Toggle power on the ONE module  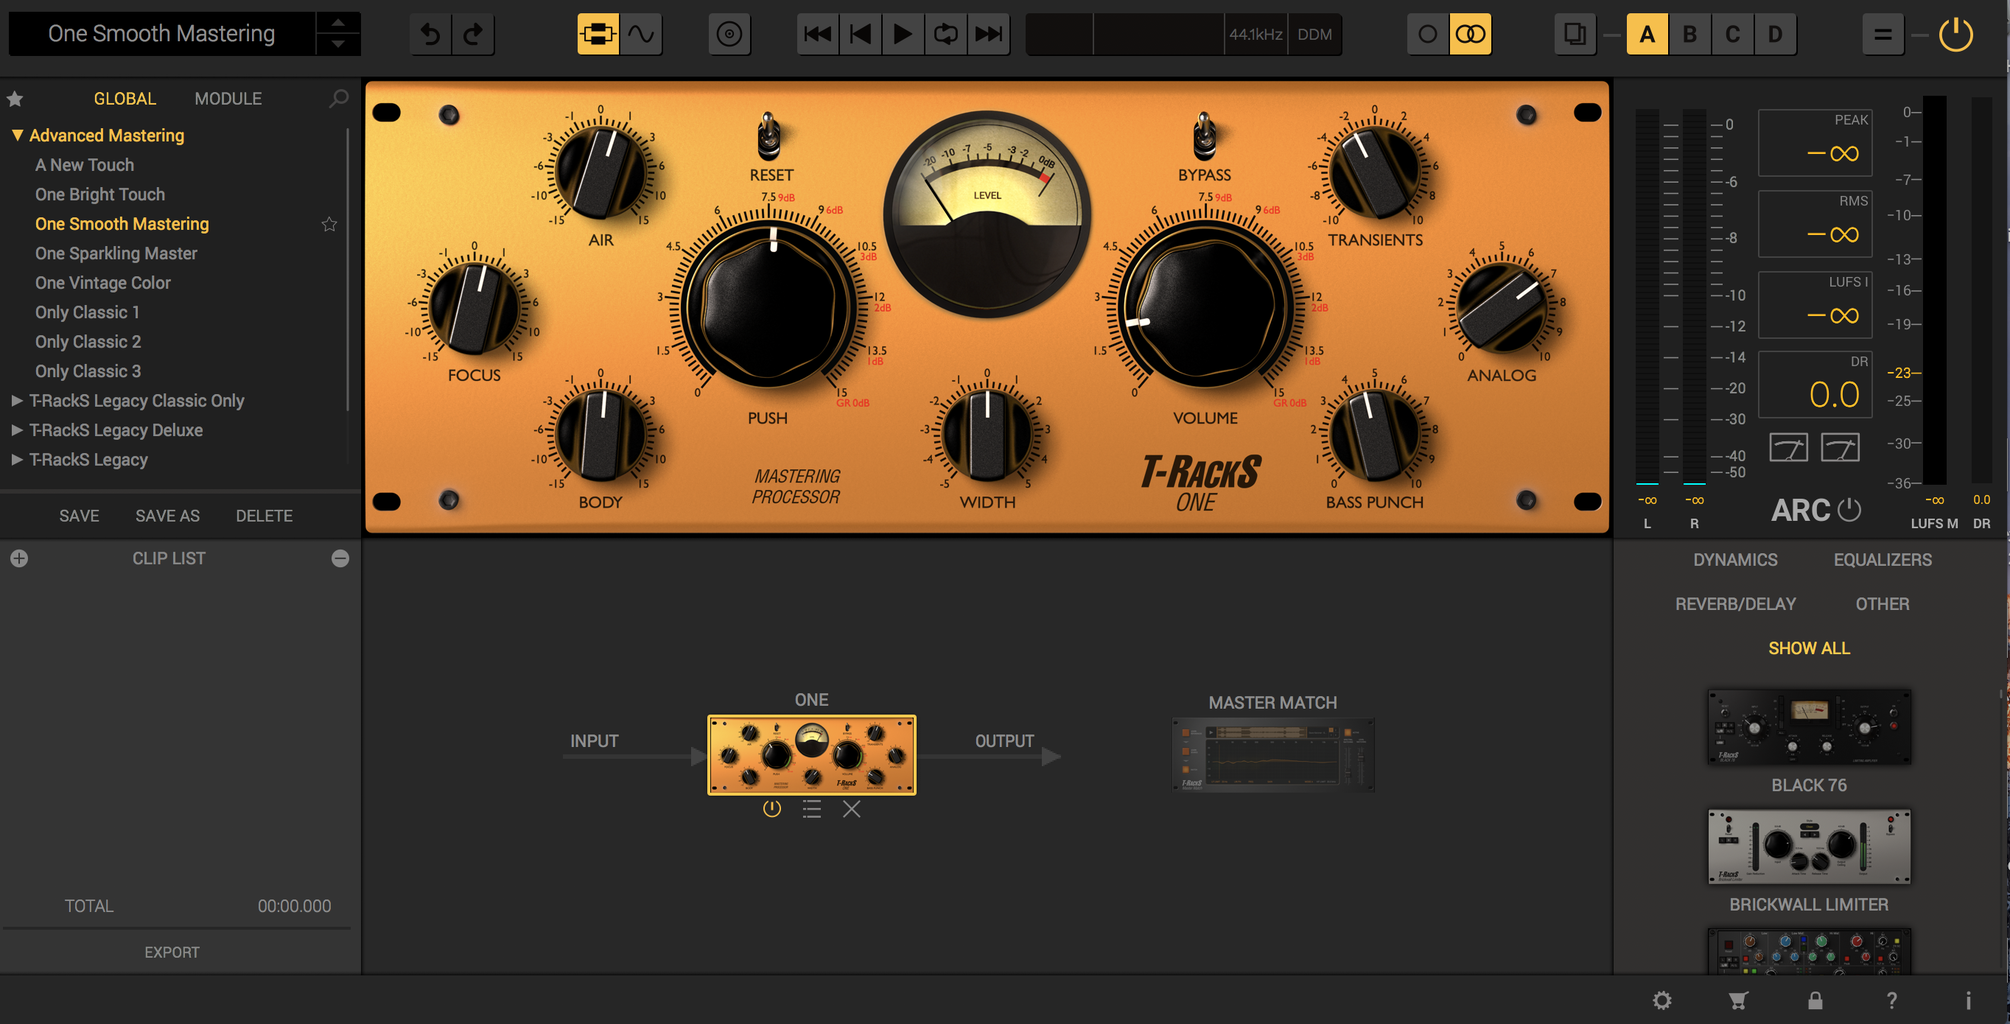coord(772,809)
